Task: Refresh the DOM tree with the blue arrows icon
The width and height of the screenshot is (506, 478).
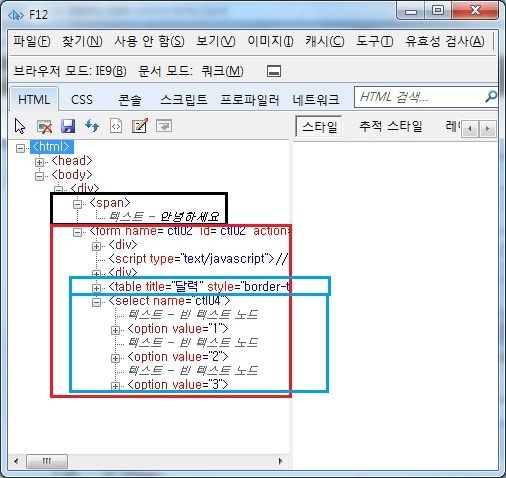Action: pos(92,126)
